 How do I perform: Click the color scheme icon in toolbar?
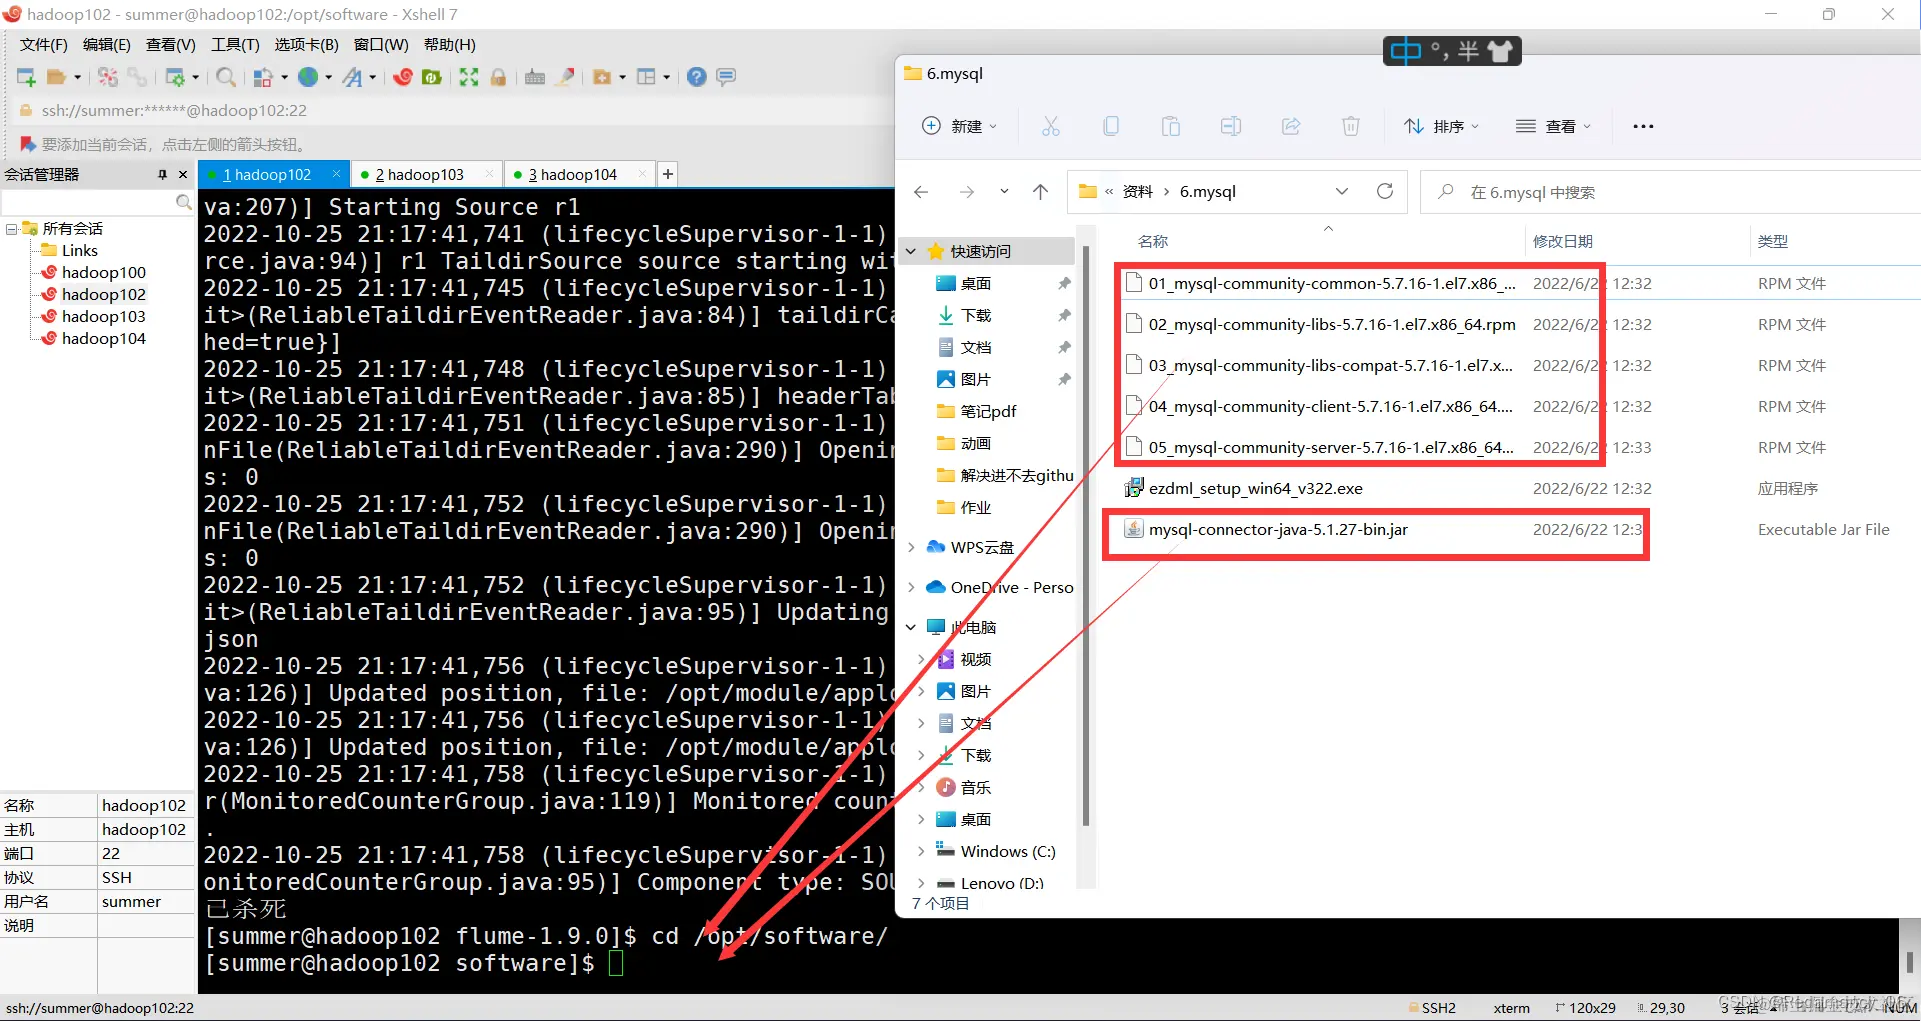pyautogui.click(x=263, y=77)
